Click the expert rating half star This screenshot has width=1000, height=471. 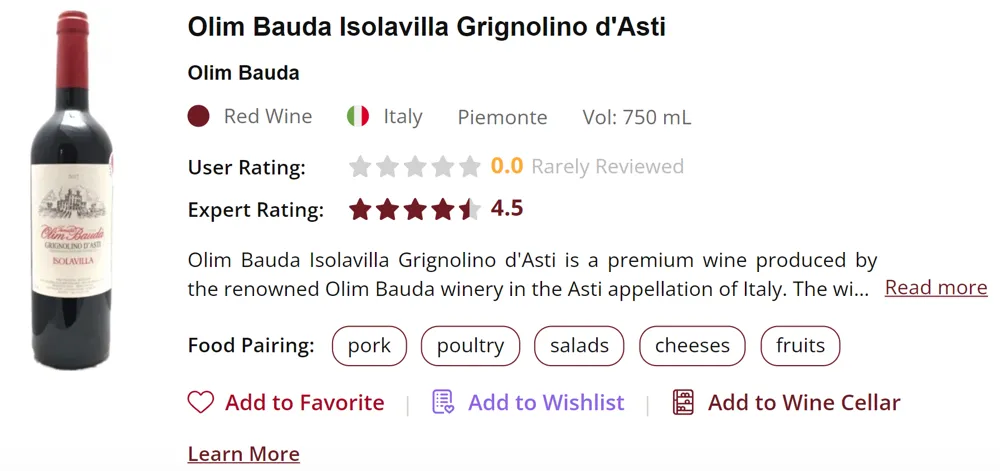pos(469,209)
